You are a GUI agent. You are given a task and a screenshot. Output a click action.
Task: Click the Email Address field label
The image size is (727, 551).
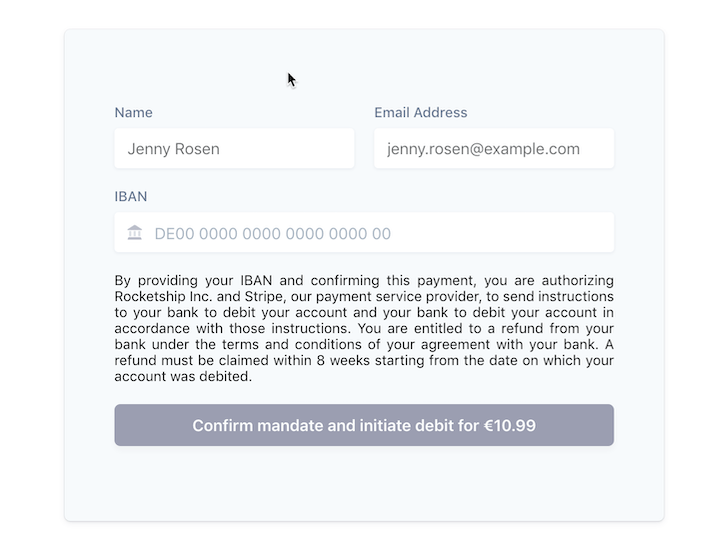click(x=421, y=112)
